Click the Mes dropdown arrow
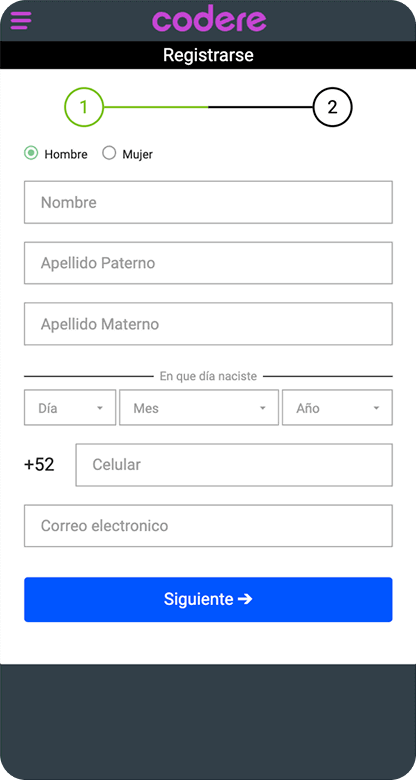 pyautogui.click(x=263, y=408)
